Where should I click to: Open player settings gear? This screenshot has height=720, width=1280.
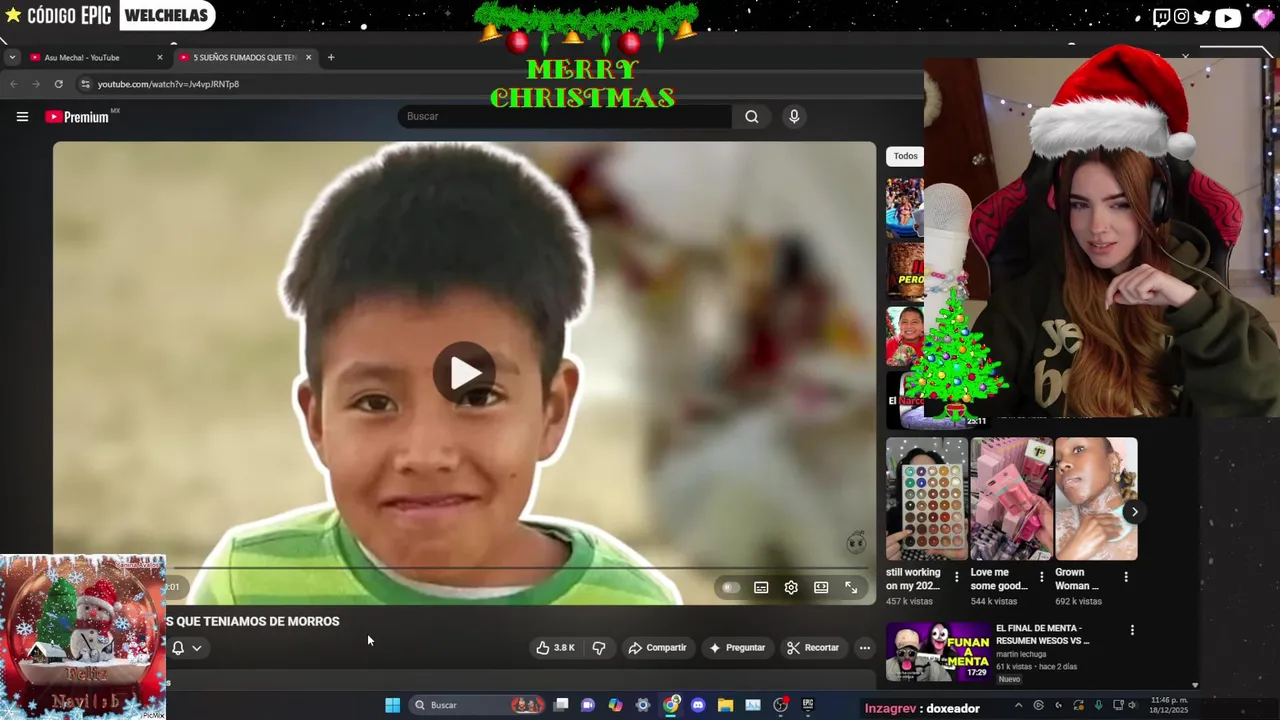(791, 588)
